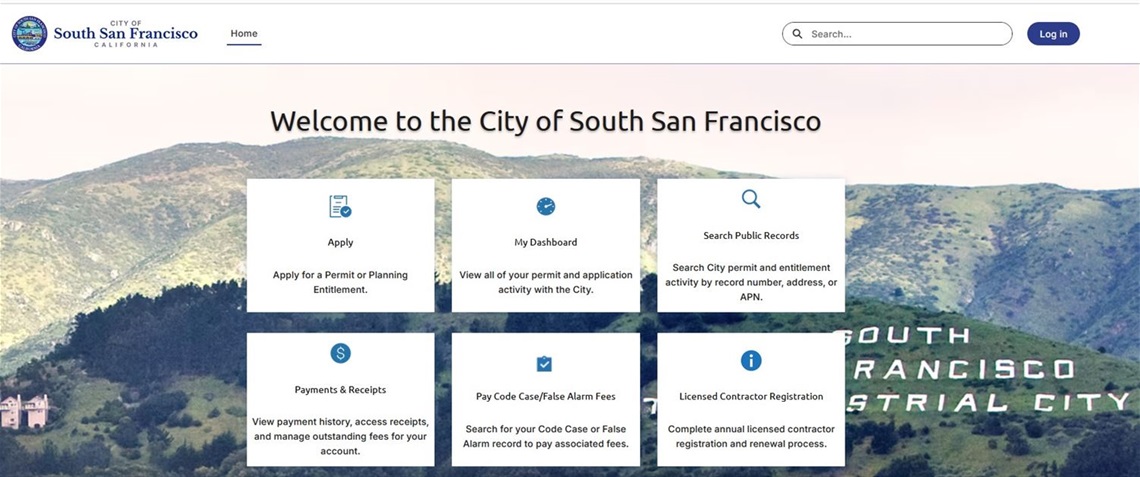Open the Apply card title

[340, 243]
